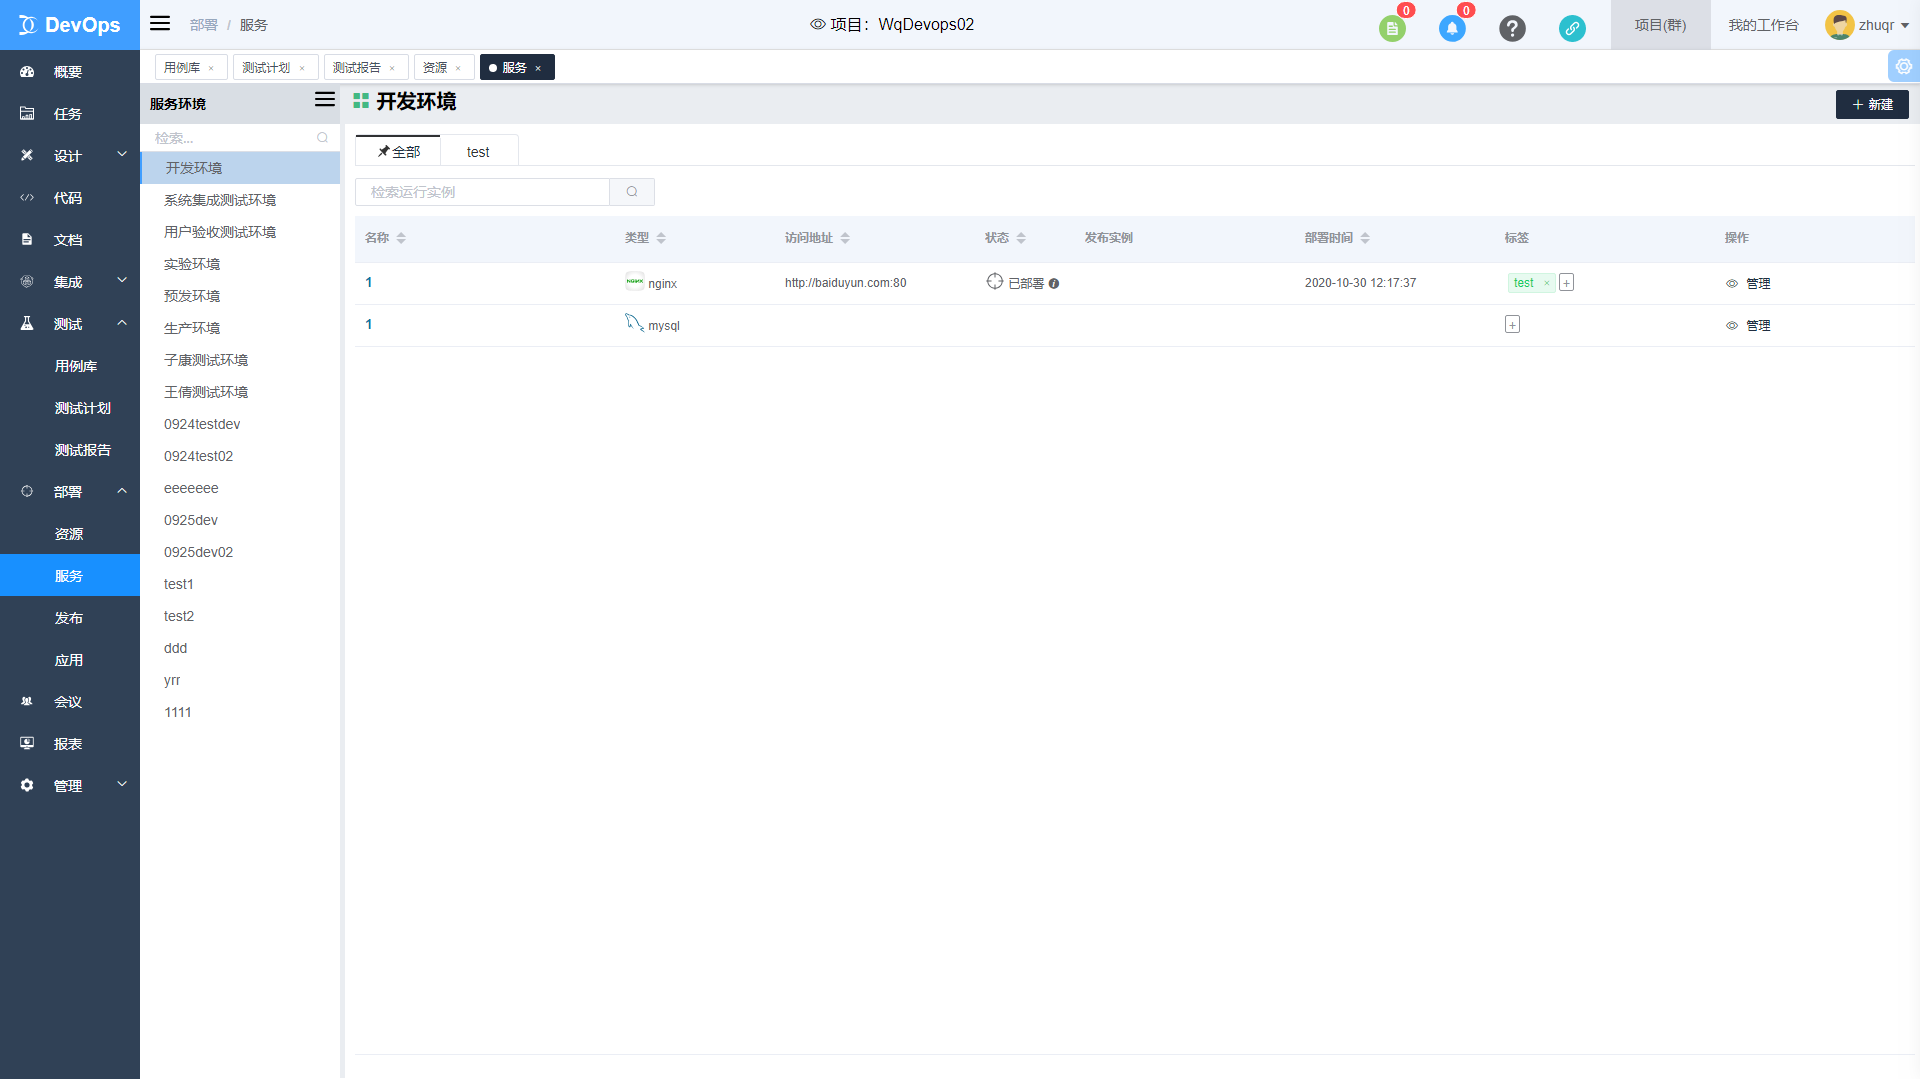
Task: Click the add tag plus in mysql row
Action: [1513, 325]
